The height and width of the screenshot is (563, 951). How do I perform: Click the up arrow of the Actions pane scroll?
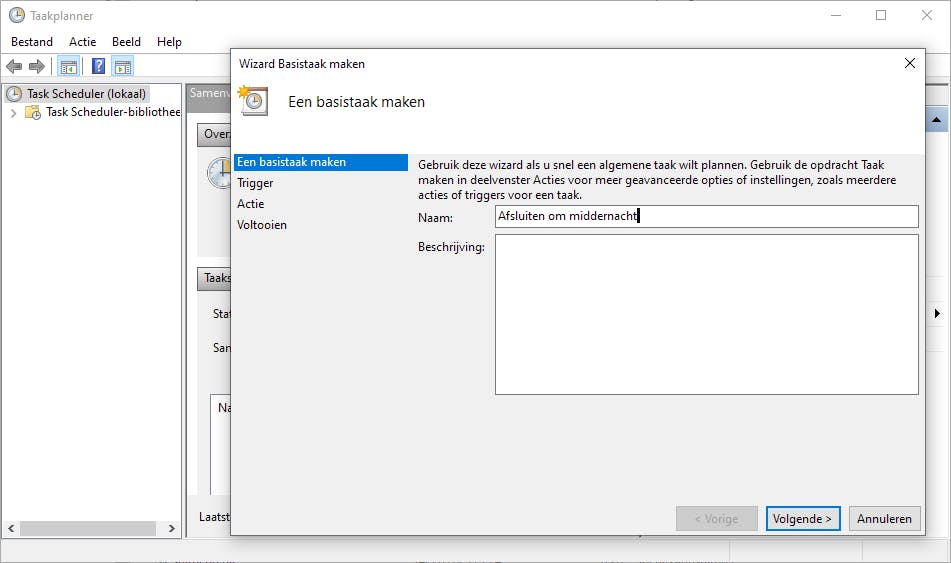[x=936, y=120]
